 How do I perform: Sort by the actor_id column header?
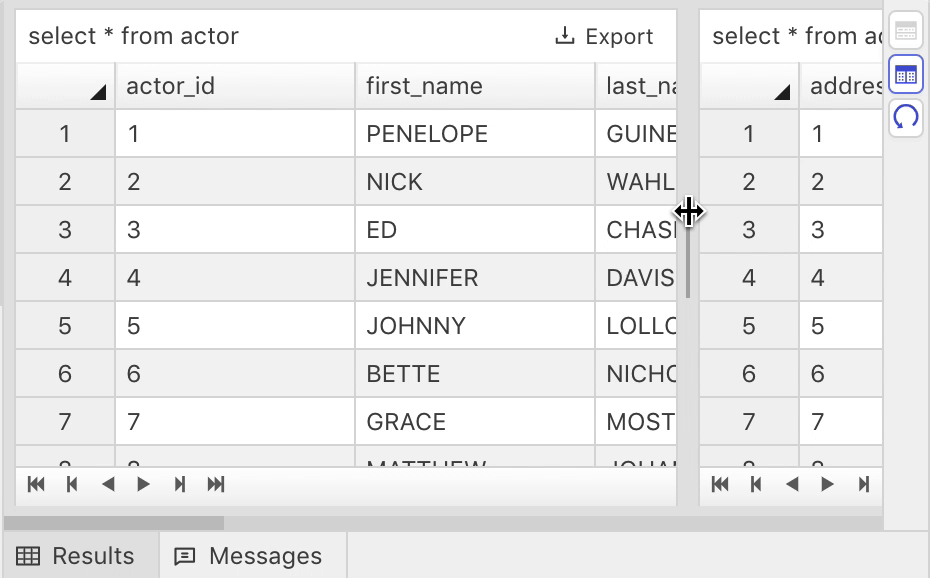click(x=235, y=86)
